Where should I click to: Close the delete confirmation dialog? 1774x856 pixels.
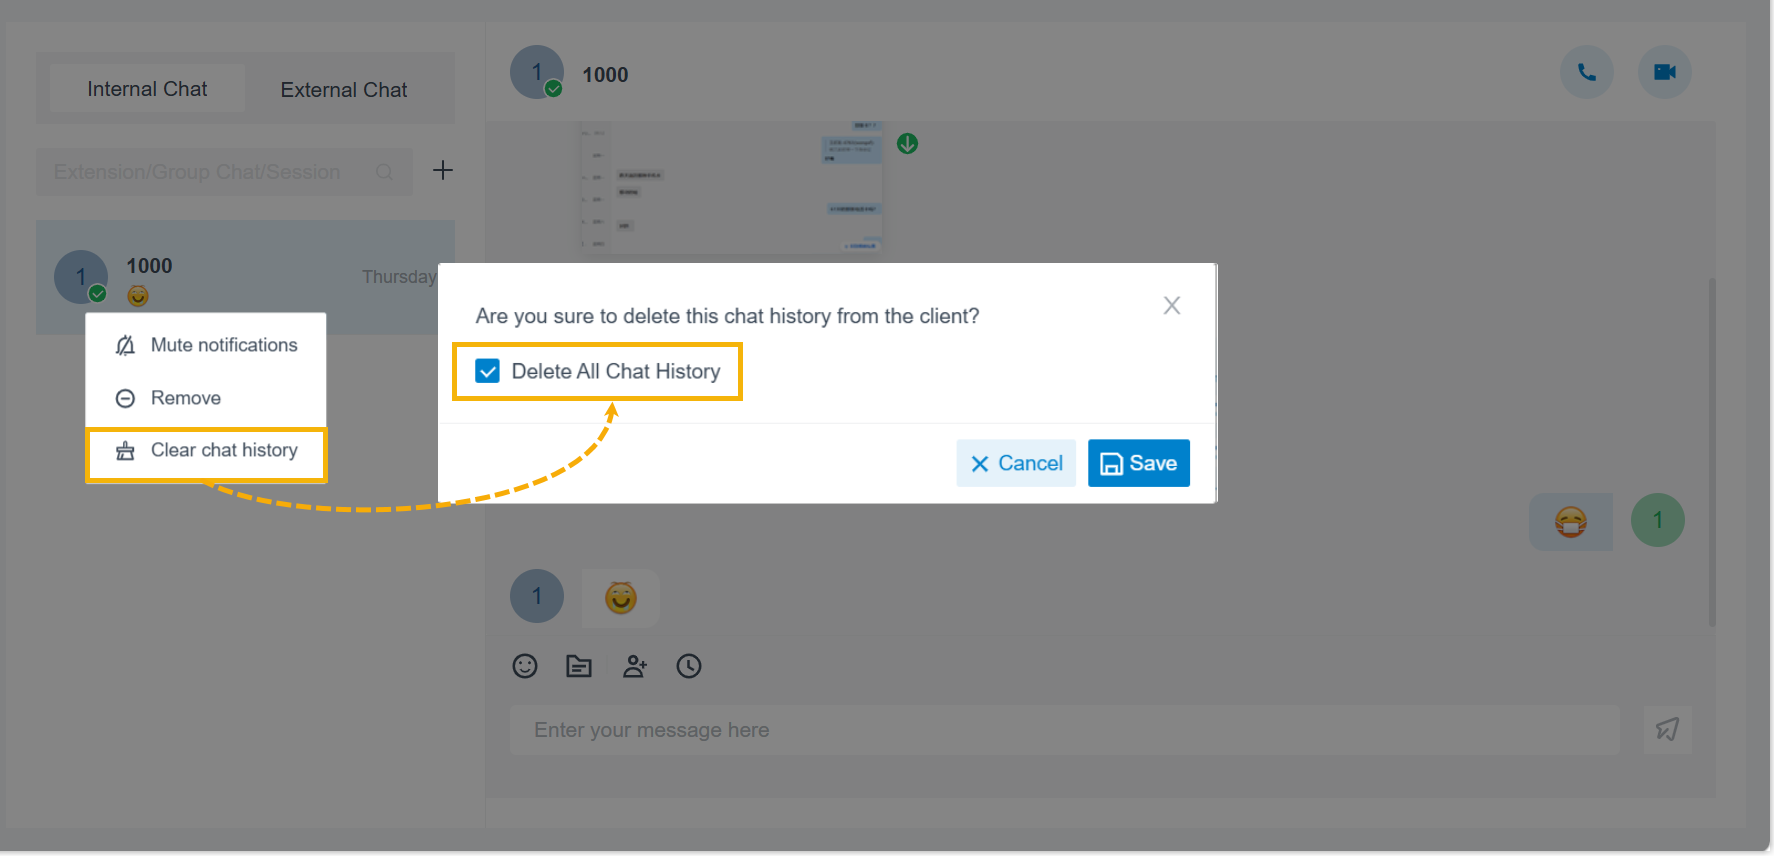click(1172, 306)
